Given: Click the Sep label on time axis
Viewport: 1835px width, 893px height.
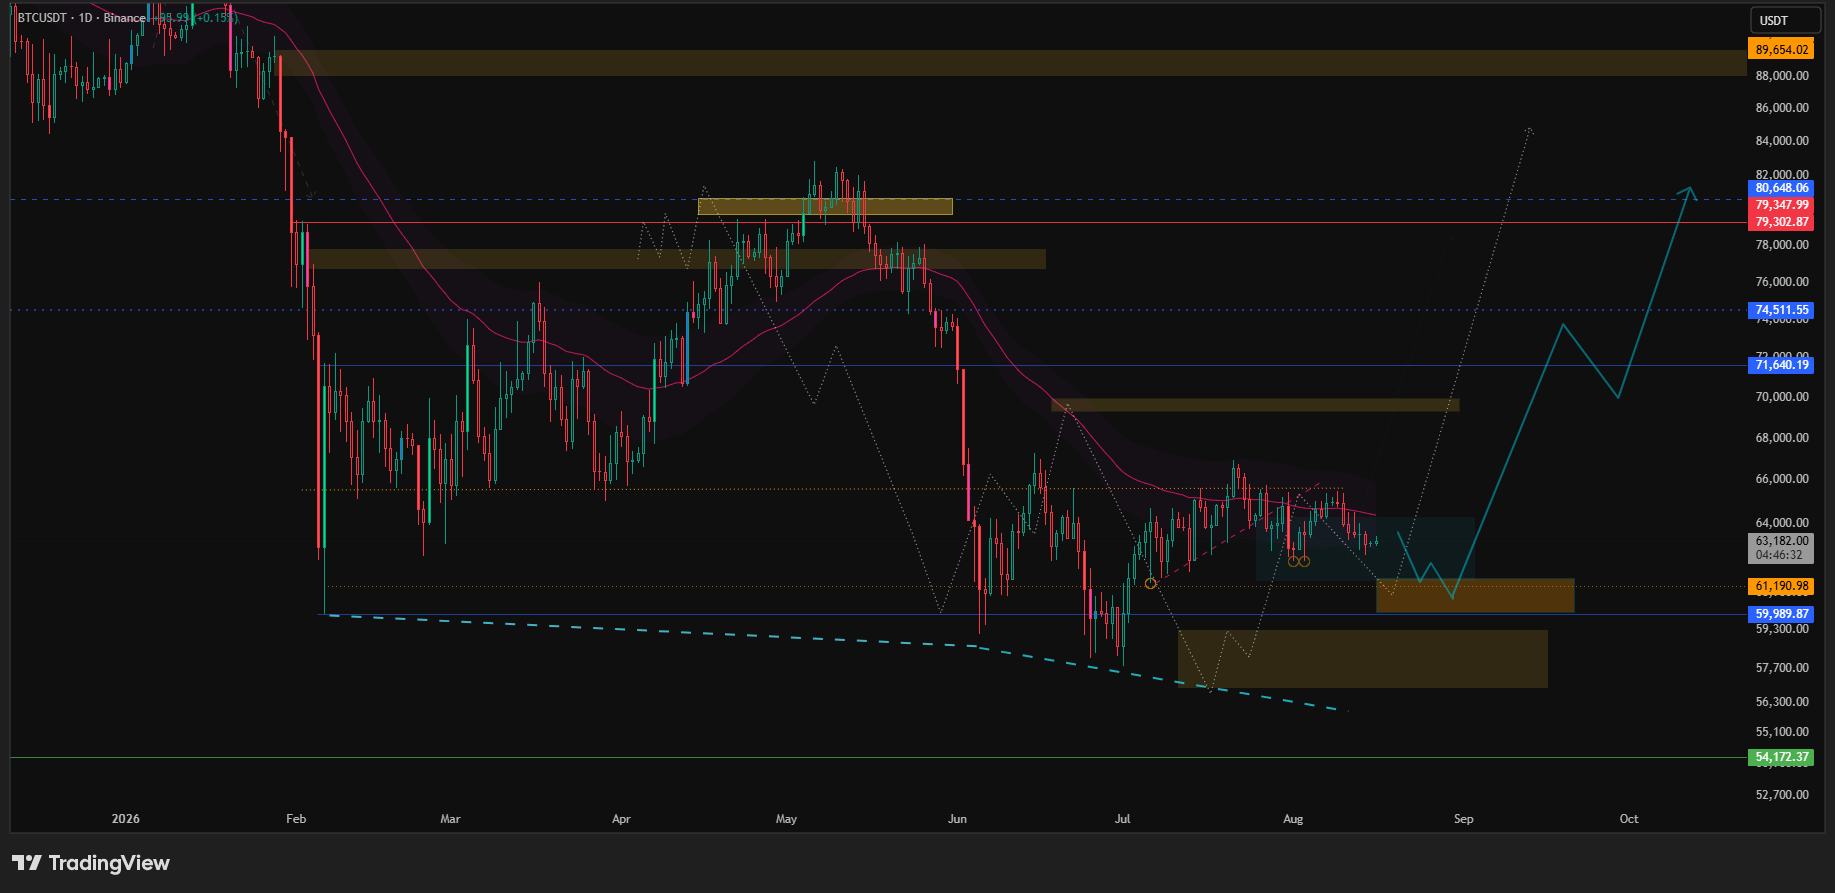Looking at the screenshot, I should (x=1463, y=819).
